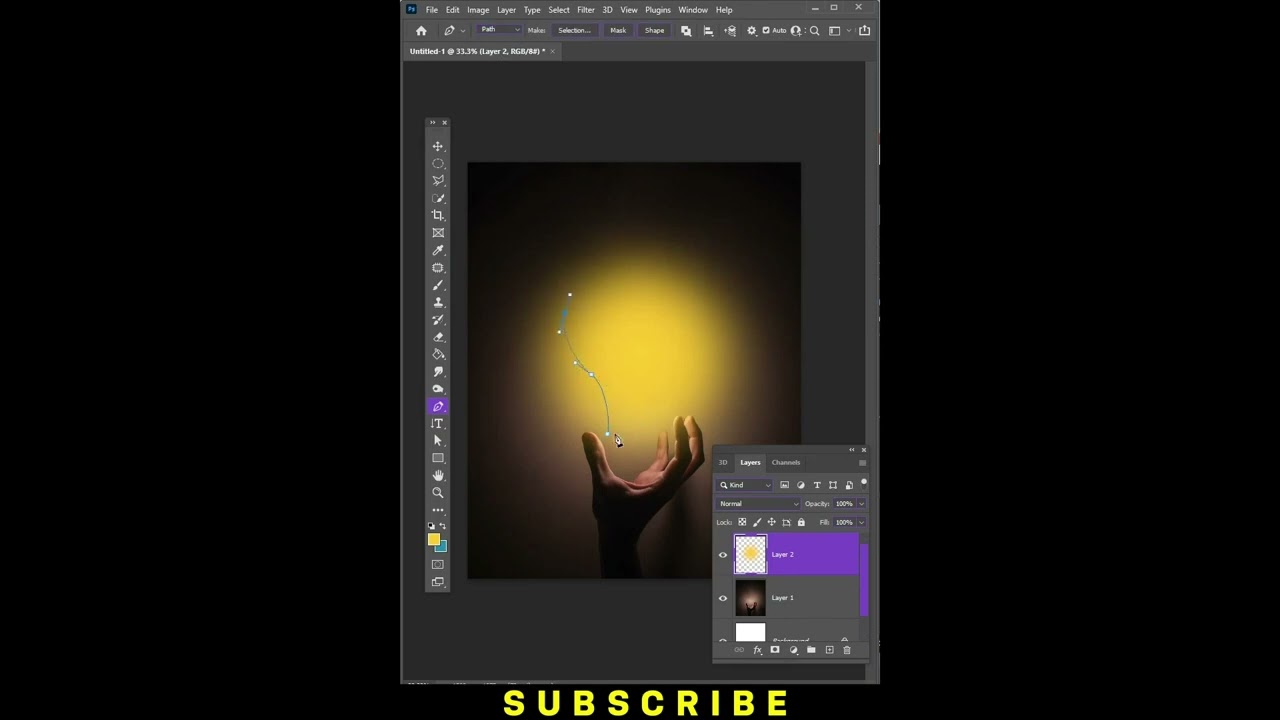The image size is (1280, 720).
Task: Open the Layers panel menu
Action: pos(862,463)
